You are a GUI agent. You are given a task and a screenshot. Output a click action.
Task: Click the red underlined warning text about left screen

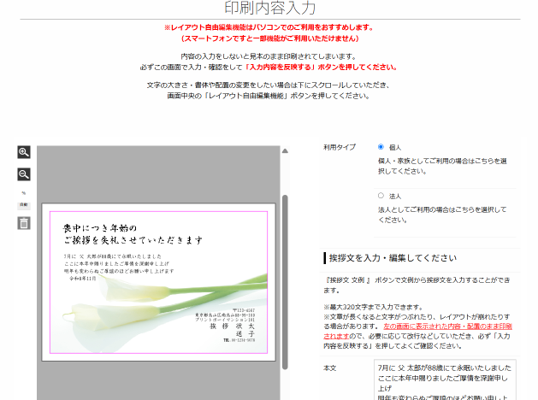418,331
